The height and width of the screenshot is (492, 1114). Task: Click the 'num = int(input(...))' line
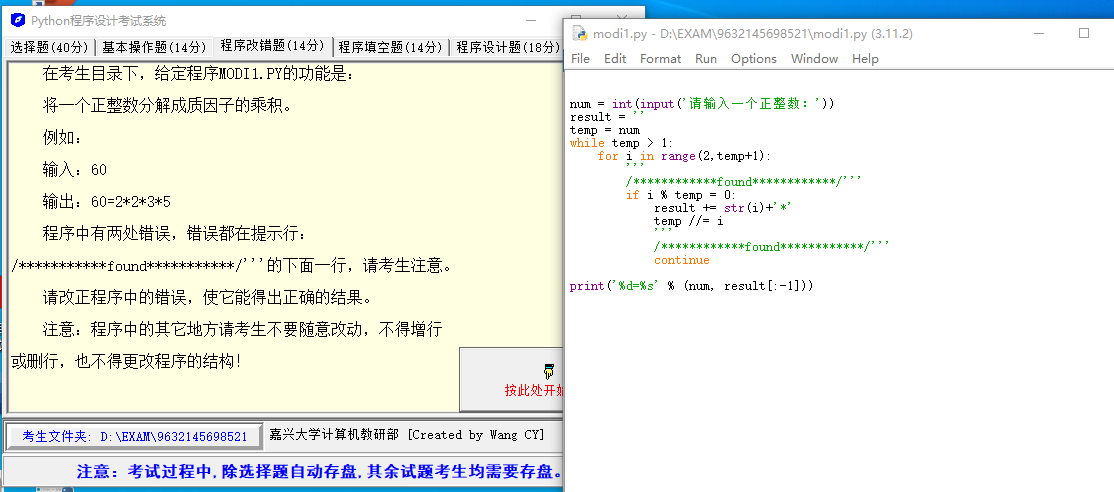pyautogui.click(x=702, y=104)
